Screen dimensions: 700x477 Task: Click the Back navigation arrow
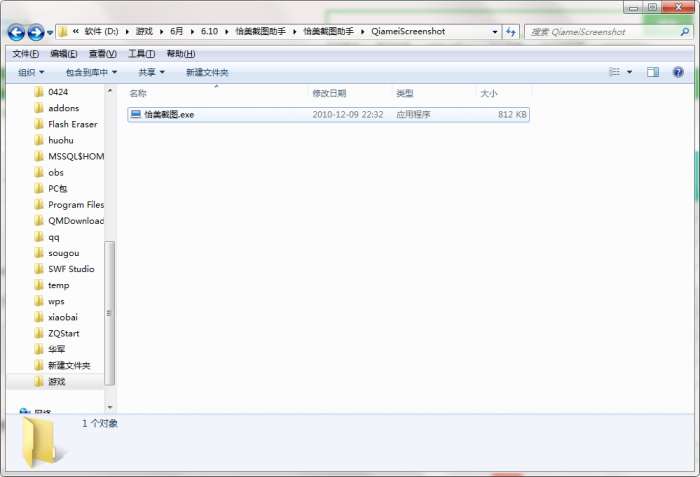[x=17, y=32]
